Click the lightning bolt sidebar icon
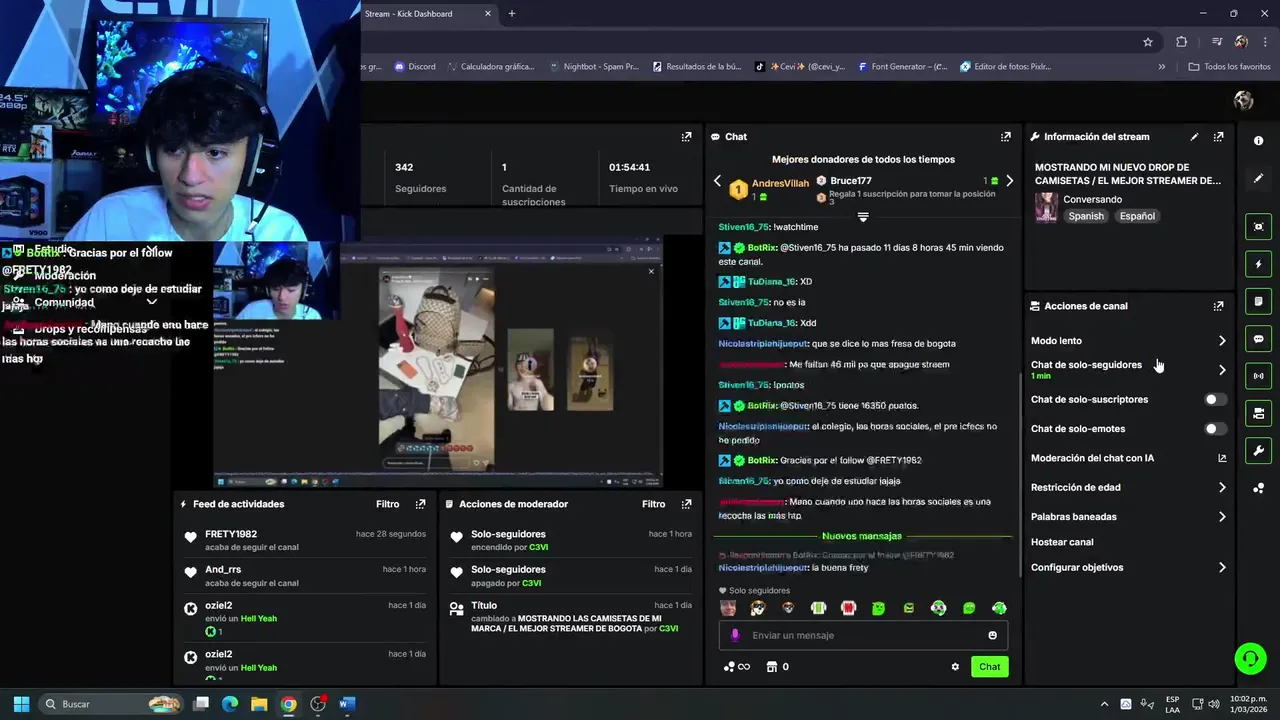This screenshot has width=1280, height=720. tap(1259, 264)
